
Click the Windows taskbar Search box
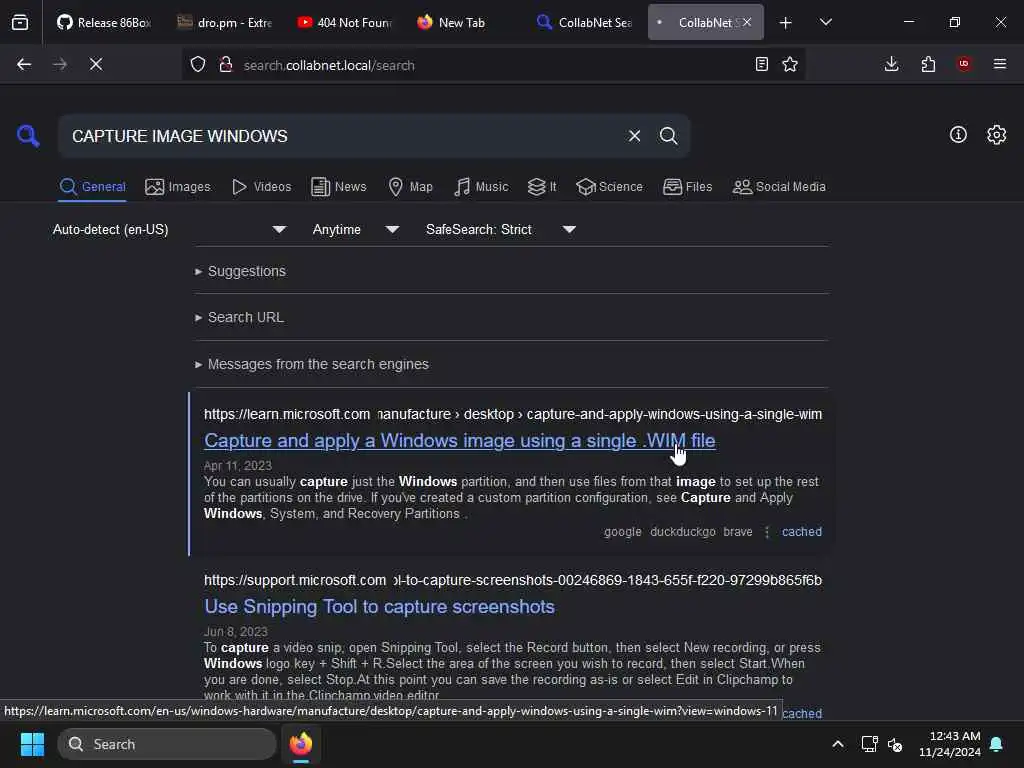(167, 744)
